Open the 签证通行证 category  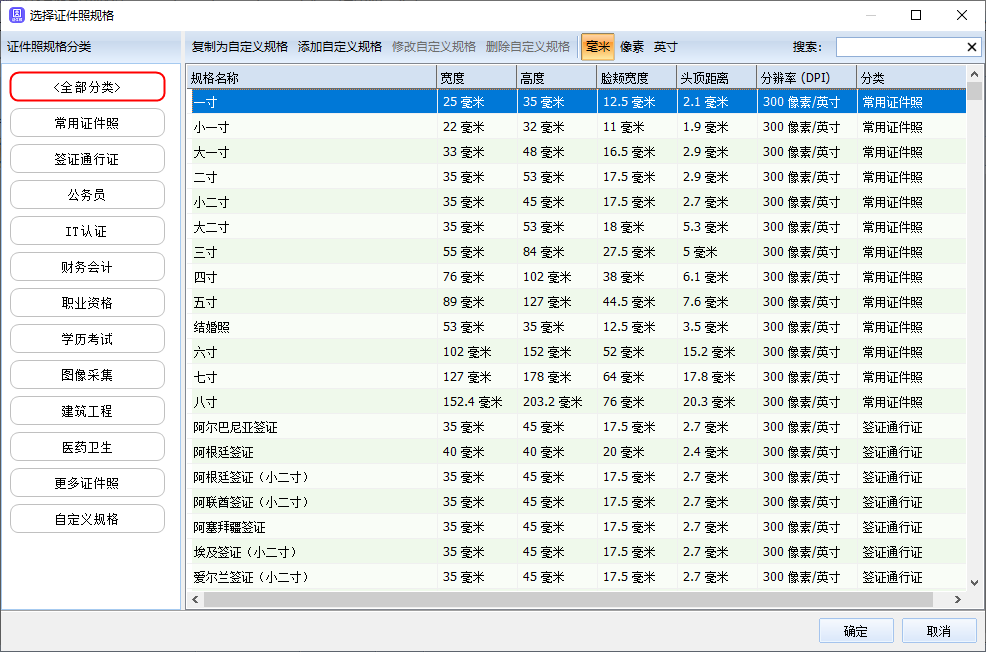87,159
